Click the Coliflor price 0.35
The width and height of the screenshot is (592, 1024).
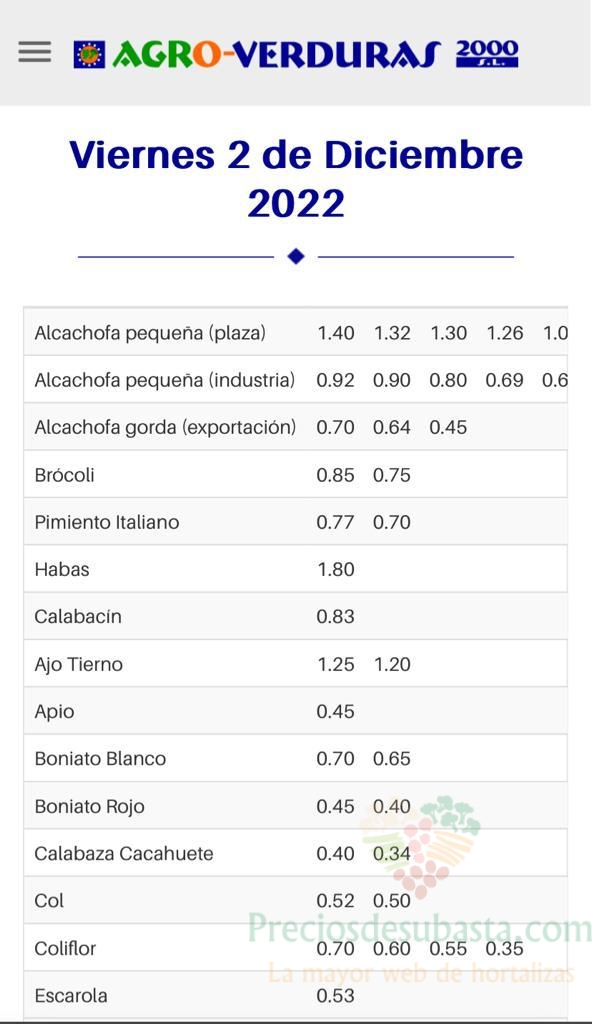(504, 948)
